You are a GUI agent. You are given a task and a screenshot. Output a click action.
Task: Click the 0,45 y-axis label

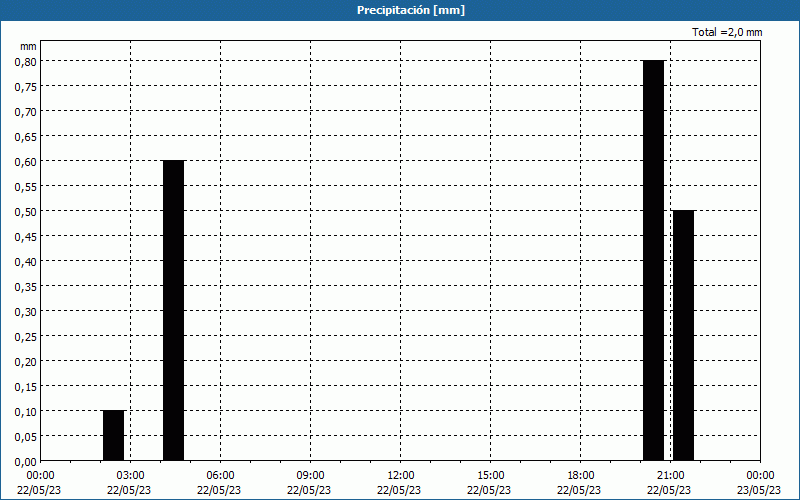tap(26, 237)
